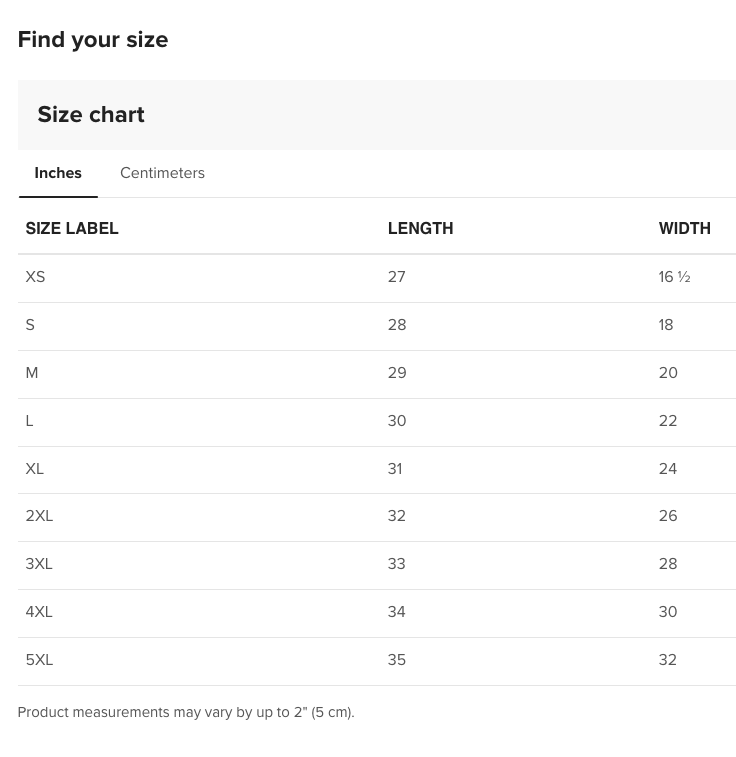Click the Size chart heading

pos(91,115)
